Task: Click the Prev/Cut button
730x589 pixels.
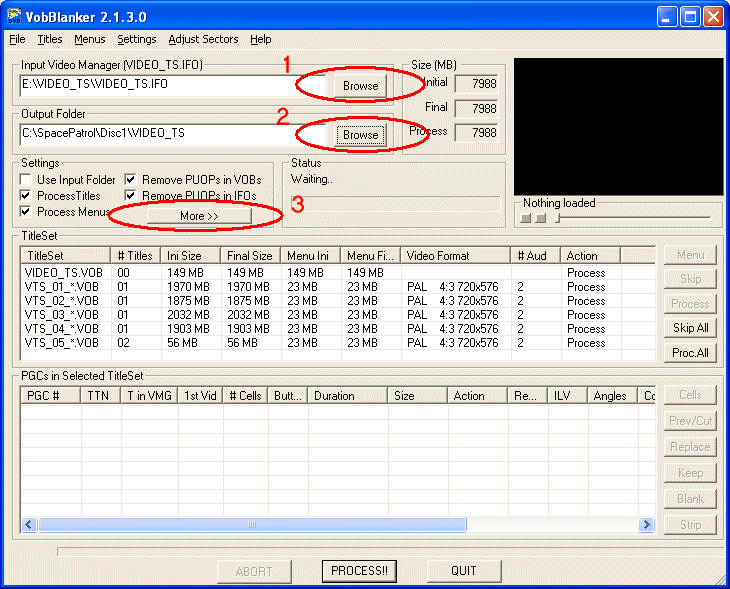Action: [x=690, y=420]
